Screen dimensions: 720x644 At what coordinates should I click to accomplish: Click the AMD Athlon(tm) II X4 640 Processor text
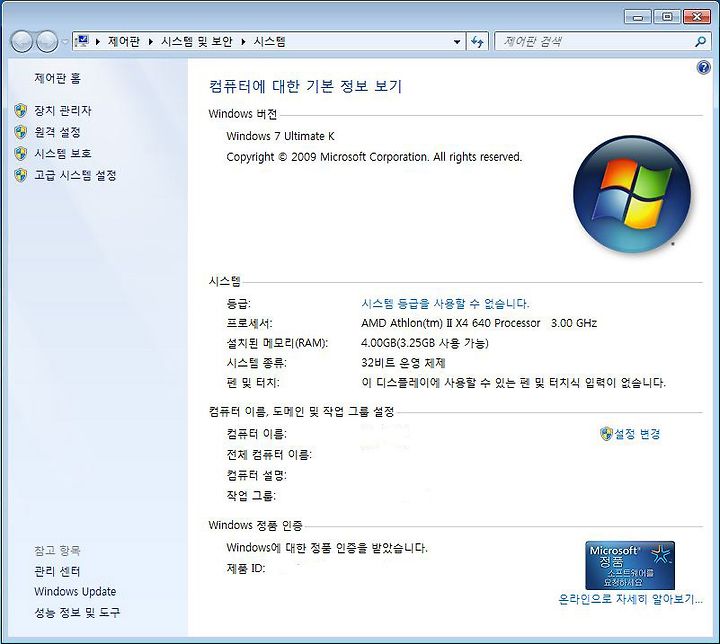[450, 323]
